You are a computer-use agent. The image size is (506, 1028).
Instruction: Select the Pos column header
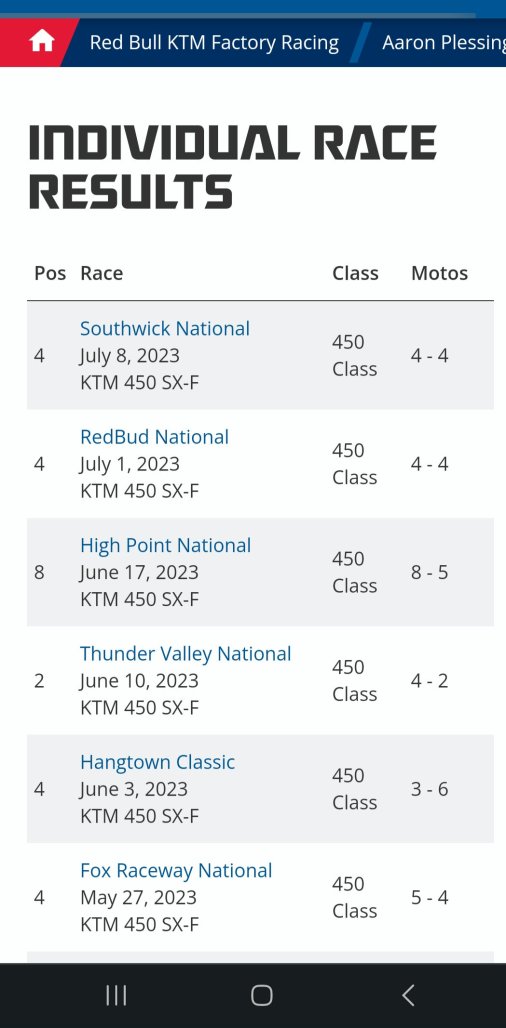[x=50, y=273]
